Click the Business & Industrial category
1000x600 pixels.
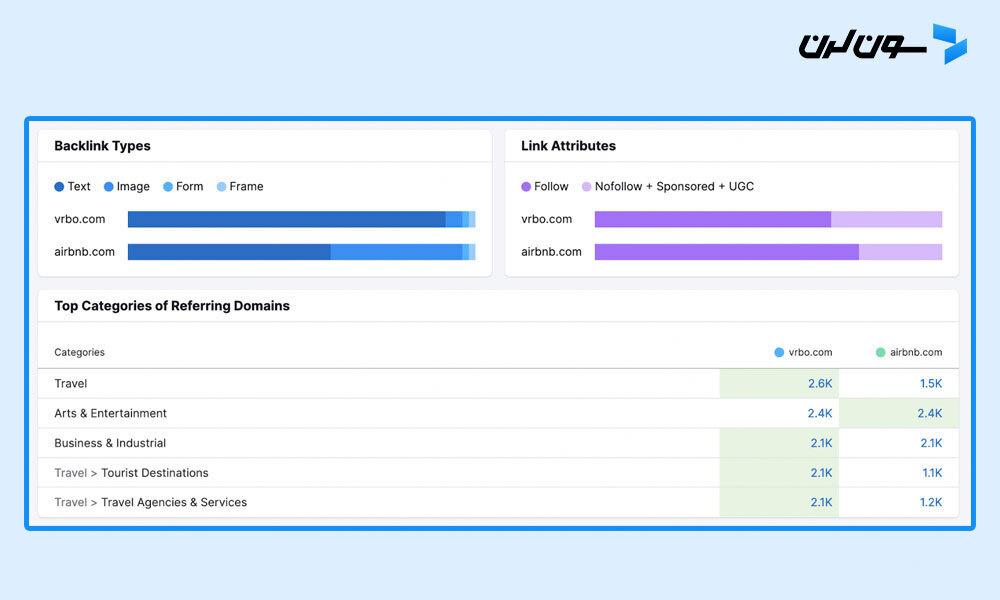(x=110, y=443)
